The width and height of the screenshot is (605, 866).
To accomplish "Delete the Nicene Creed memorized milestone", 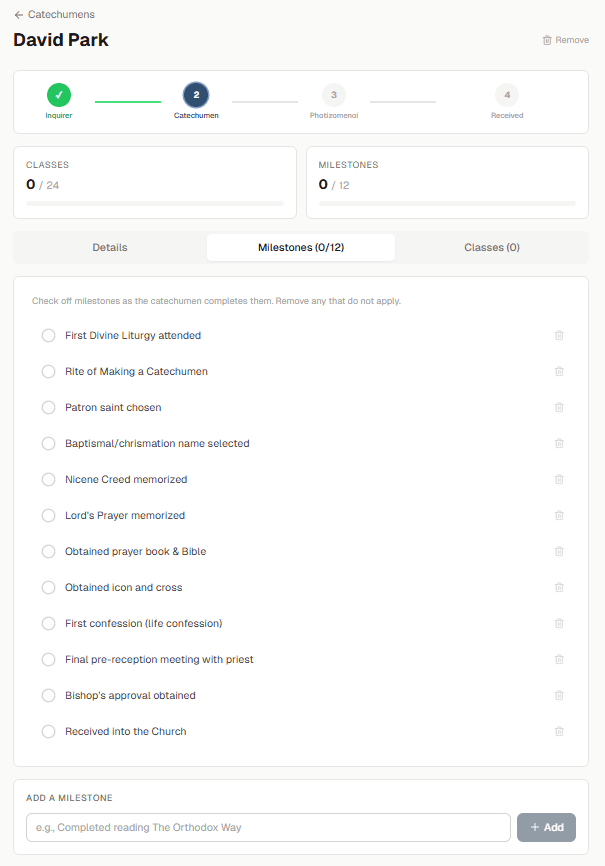I will coord(559,479).
